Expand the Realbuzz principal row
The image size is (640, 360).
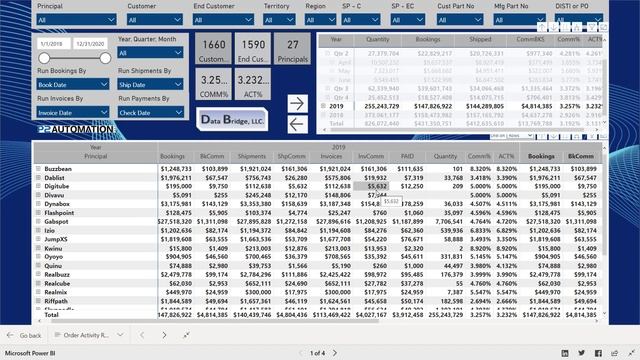[x=38, y=274]
